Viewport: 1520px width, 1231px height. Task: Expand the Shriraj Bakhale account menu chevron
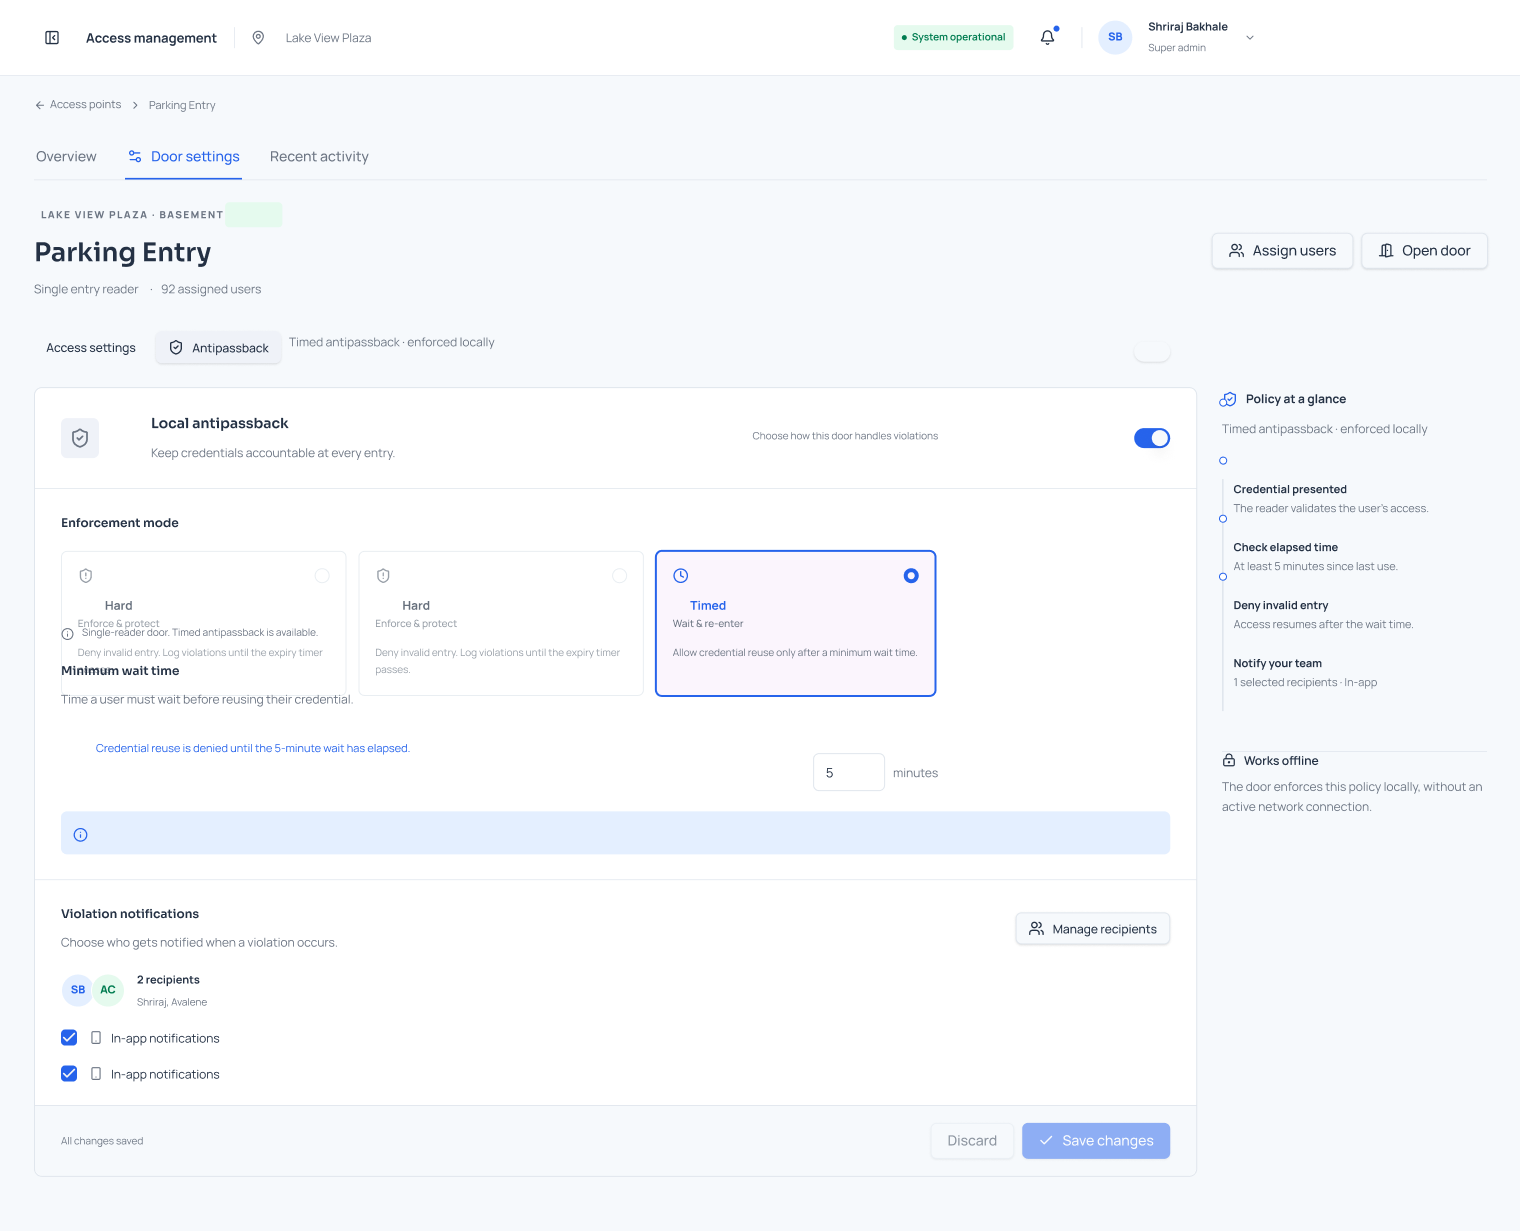pyautogui.click(x=1250, y=38)
